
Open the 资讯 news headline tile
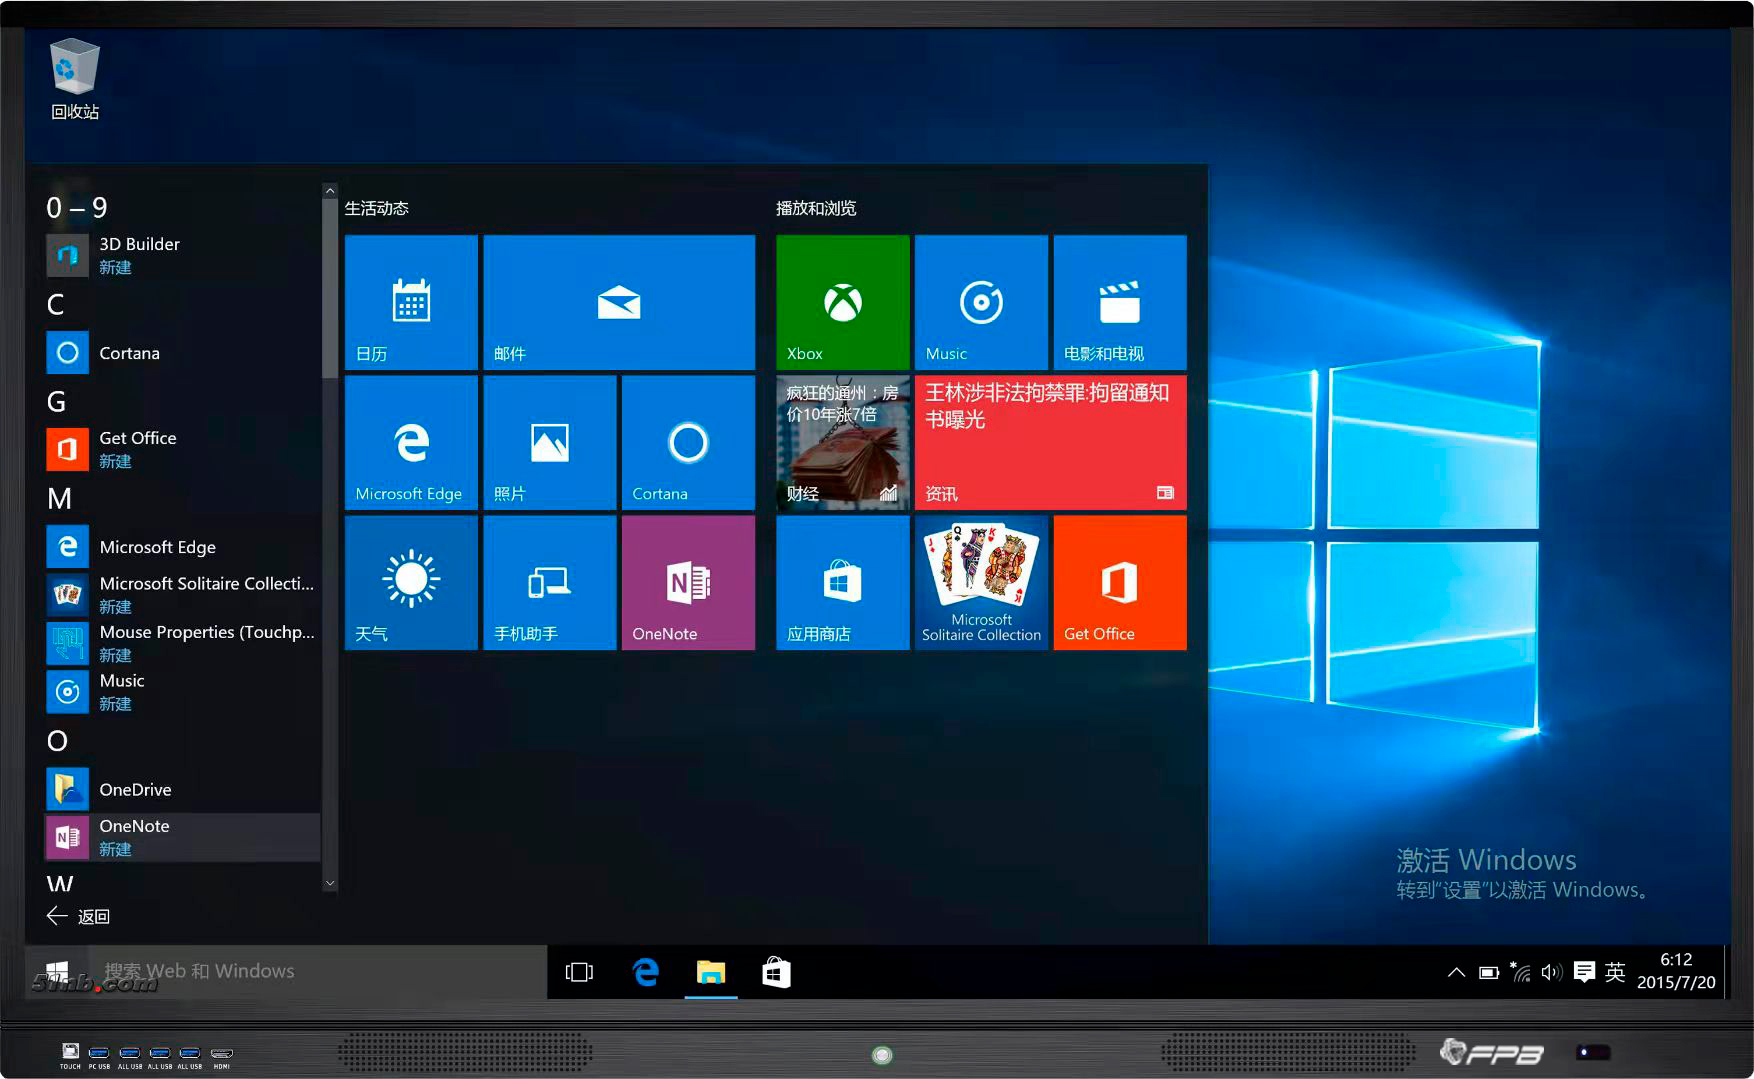click(1051, 442)
